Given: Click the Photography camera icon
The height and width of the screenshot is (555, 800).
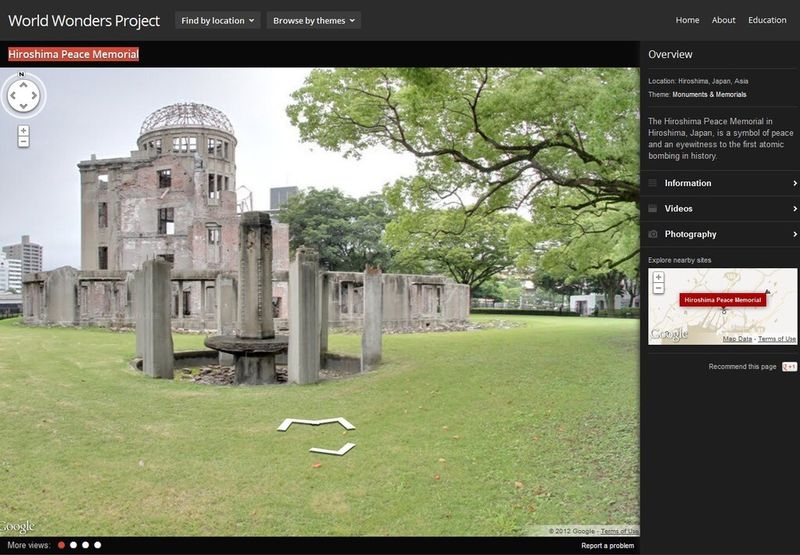Looking at the screenshot, I should pyautogui.click(x=653, y=234).
